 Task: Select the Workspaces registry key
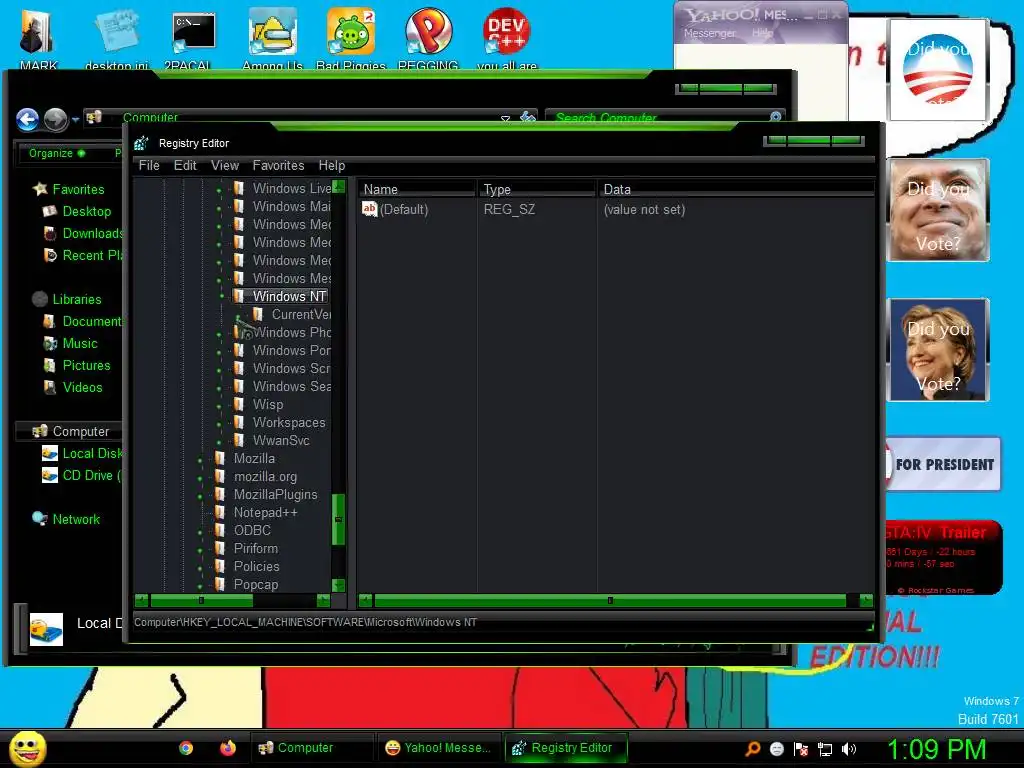pyautogui.click(x=289, y=423)
